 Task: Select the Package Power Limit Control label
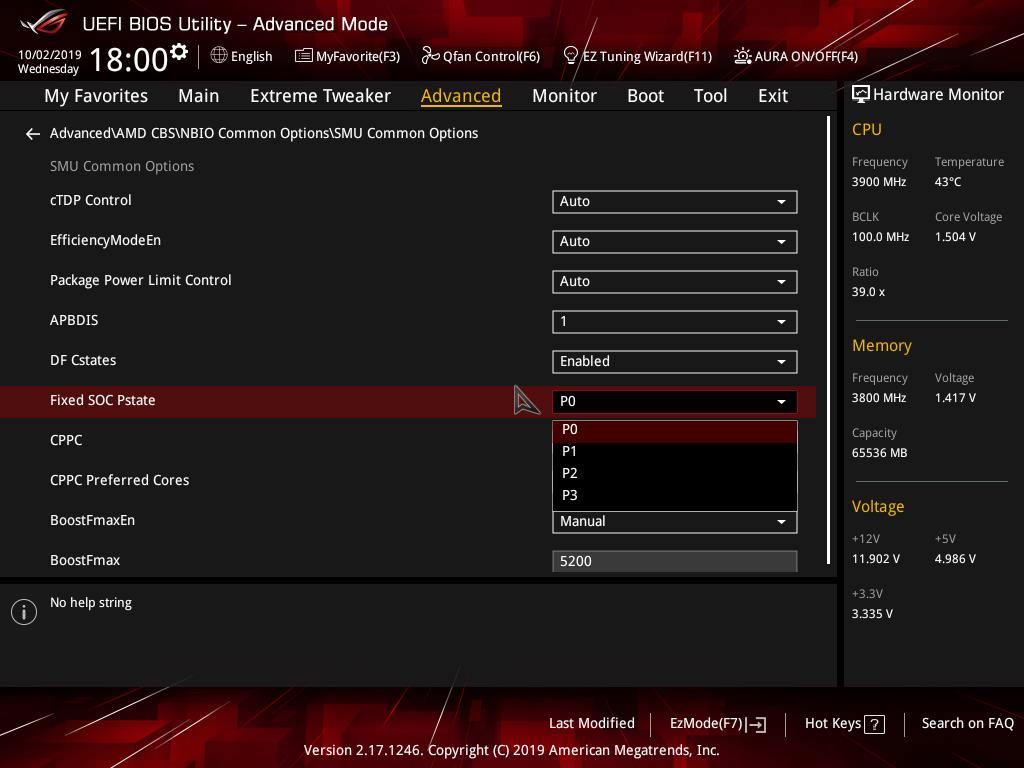click(140, 281)
